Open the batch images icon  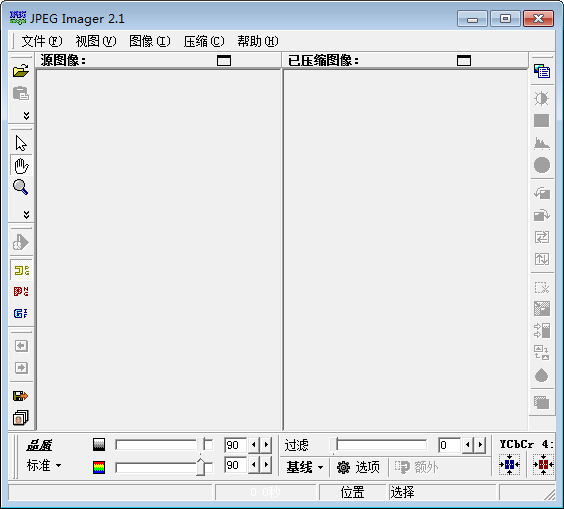pos(21,418)
